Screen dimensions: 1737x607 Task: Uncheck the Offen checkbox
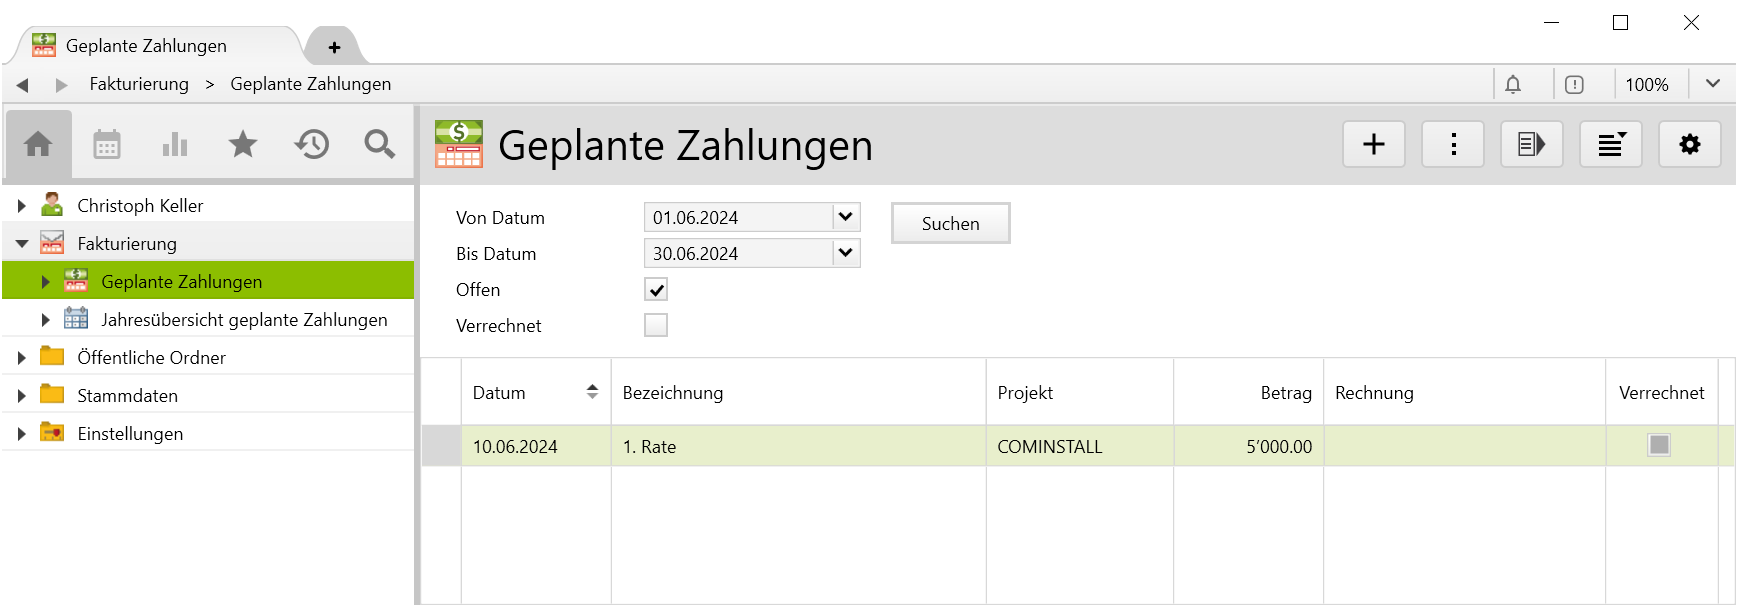pos(656,290)
